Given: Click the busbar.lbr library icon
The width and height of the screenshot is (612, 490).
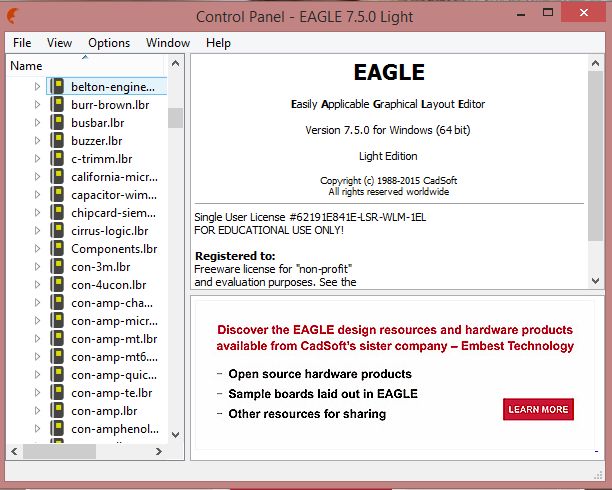Looking at the screenshot, I should pos(57,123).
